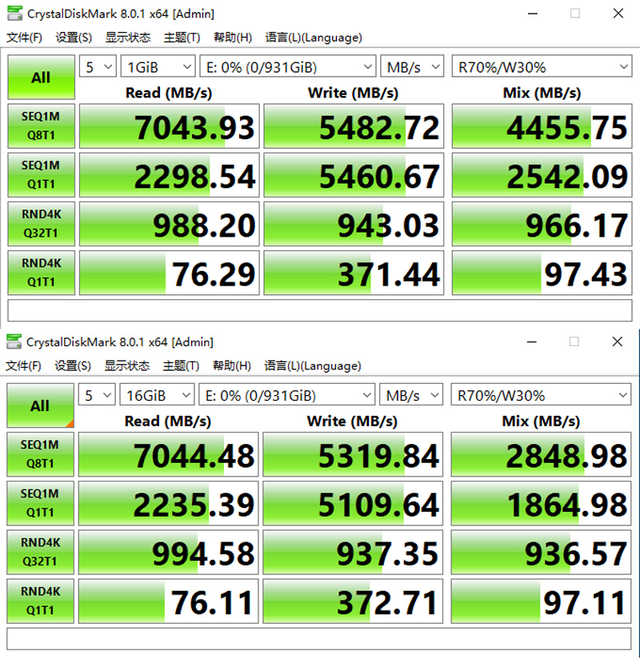Minimize the bottom CrystalDiskMark window
Screen dimensions: 640x667
[x=532, y=342]
